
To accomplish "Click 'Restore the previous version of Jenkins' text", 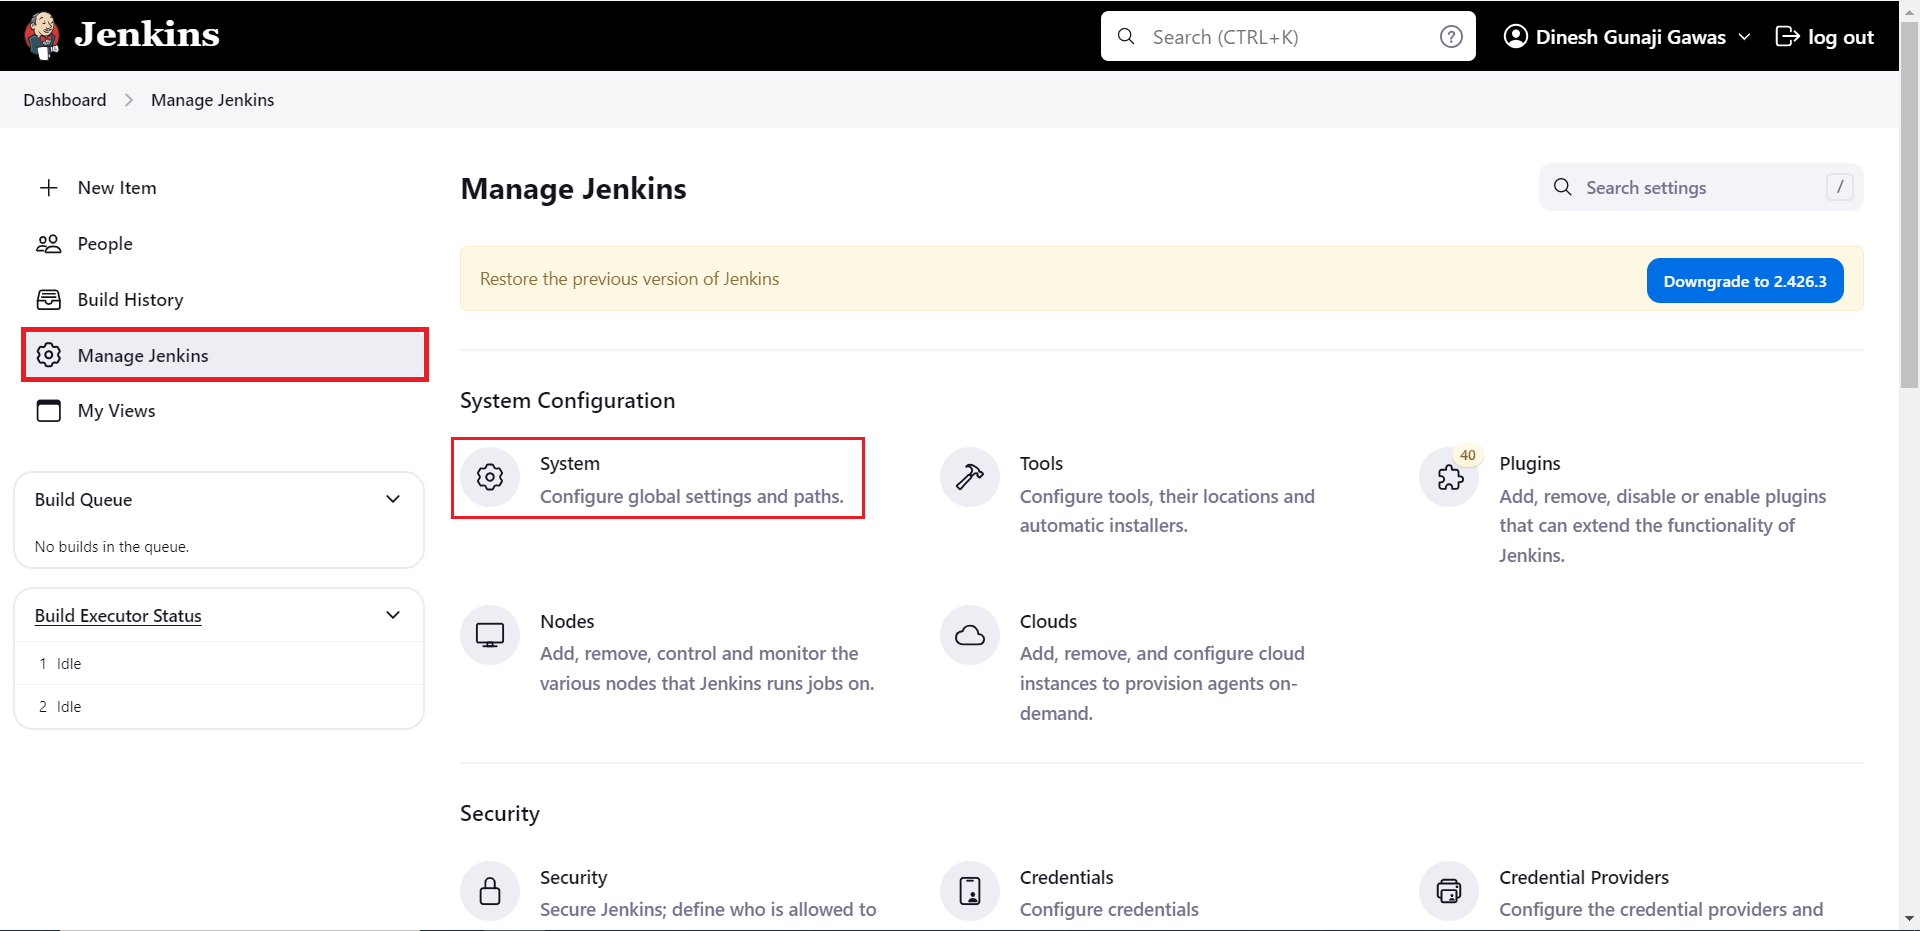I will 629,279.
